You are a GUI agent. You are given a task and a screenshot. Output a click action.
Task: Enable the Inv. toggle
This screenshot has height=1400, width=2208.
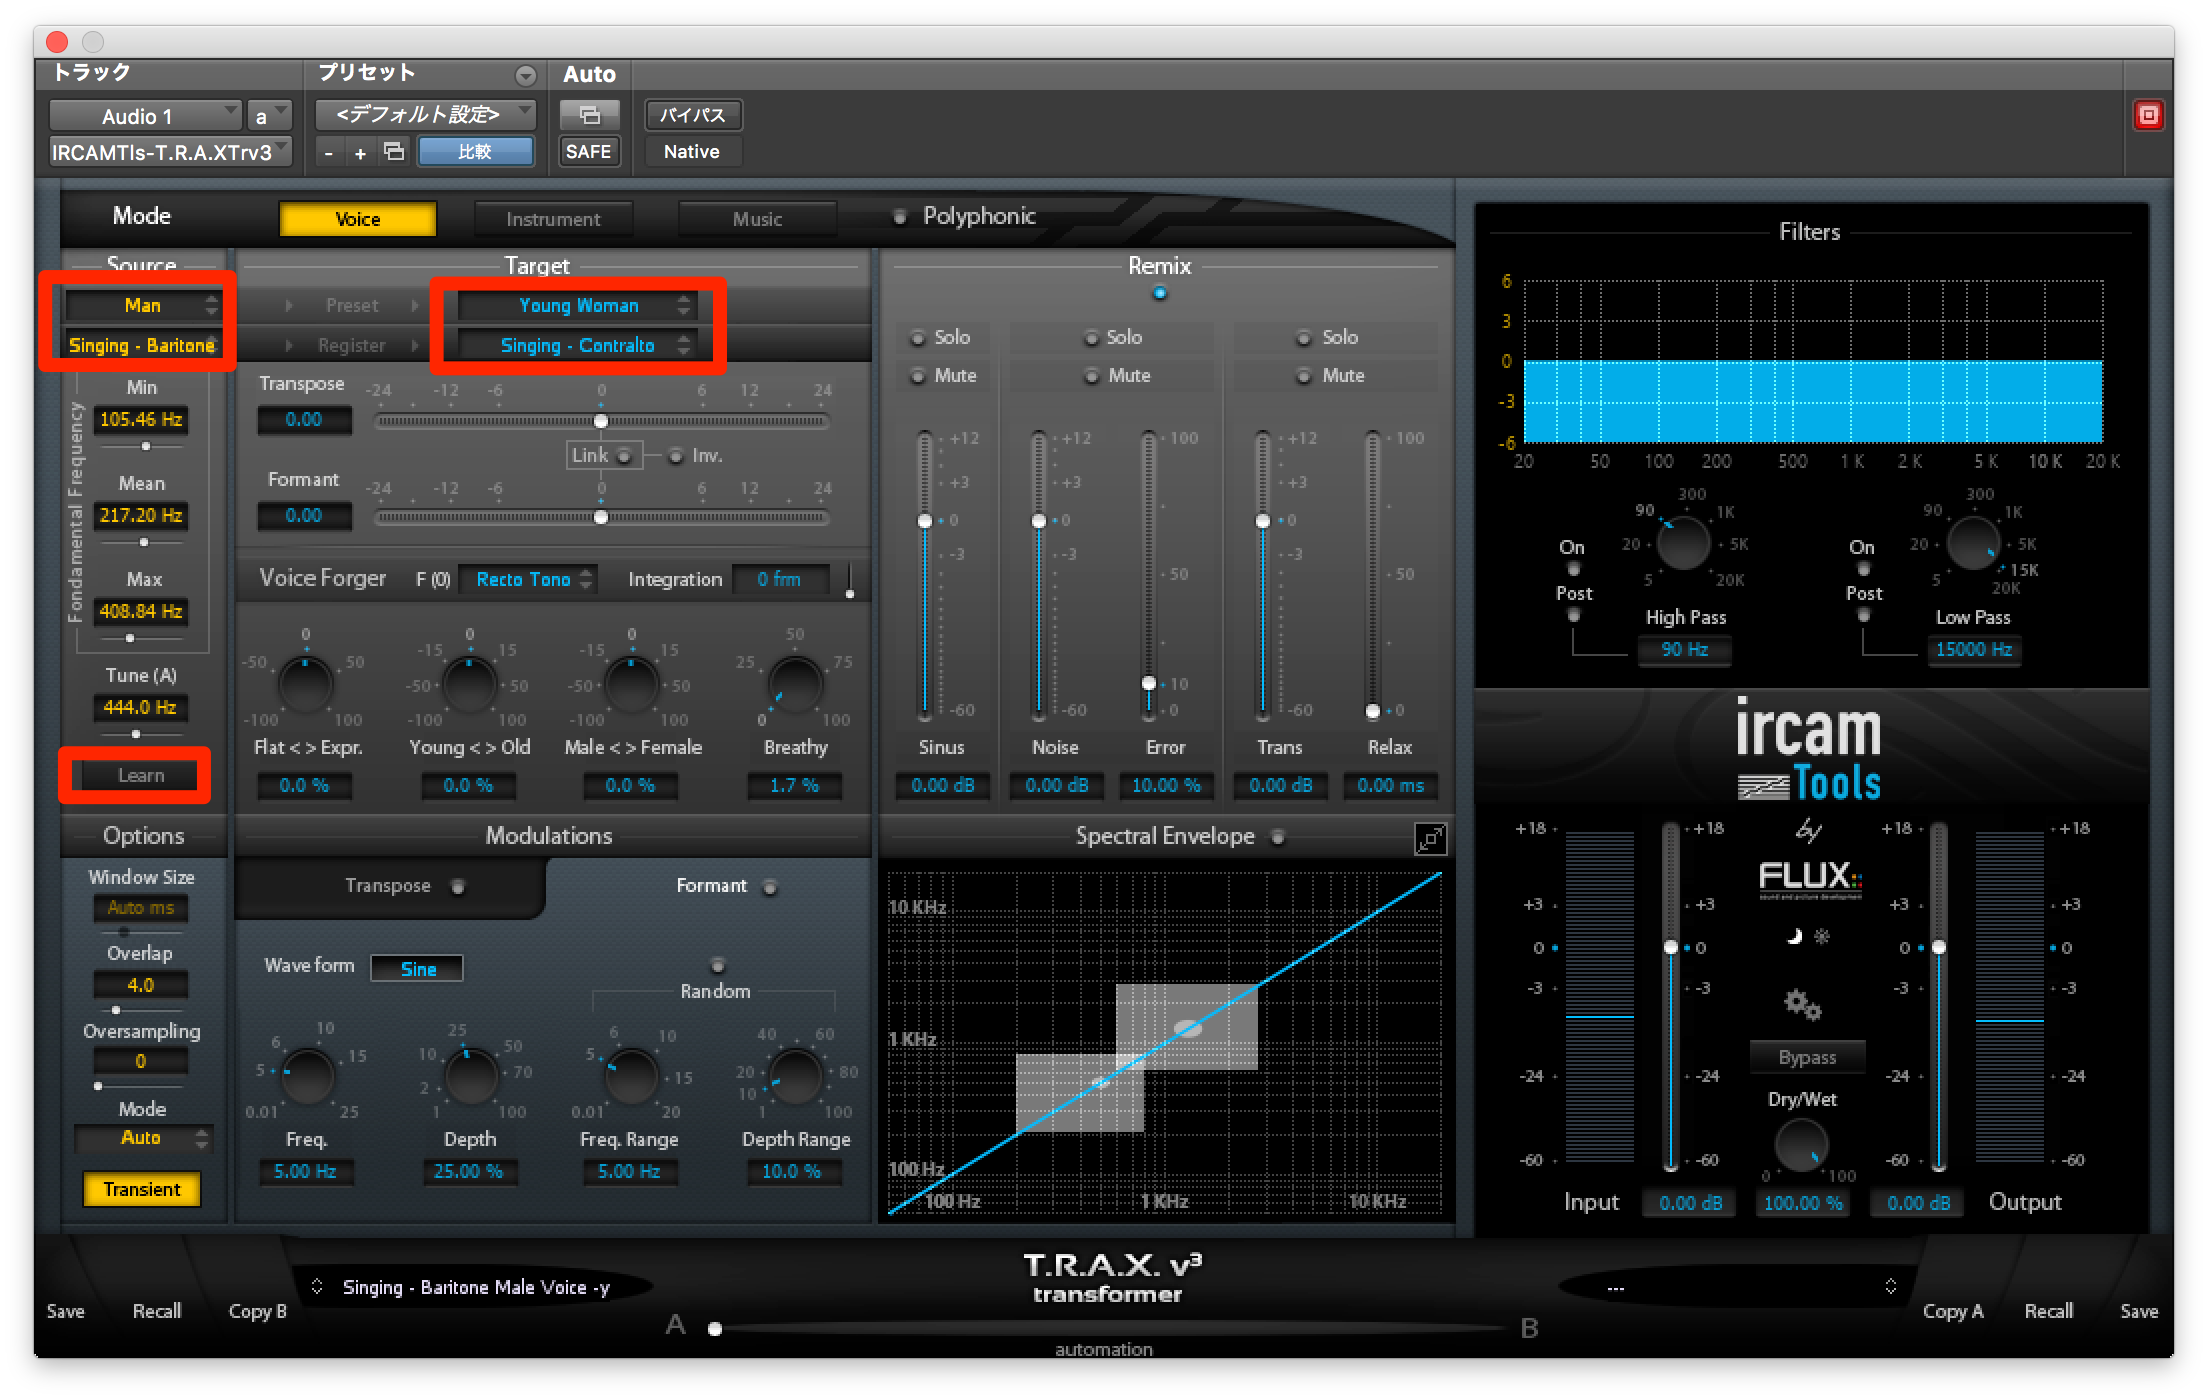pyautogui.click(x=675, y=456)
